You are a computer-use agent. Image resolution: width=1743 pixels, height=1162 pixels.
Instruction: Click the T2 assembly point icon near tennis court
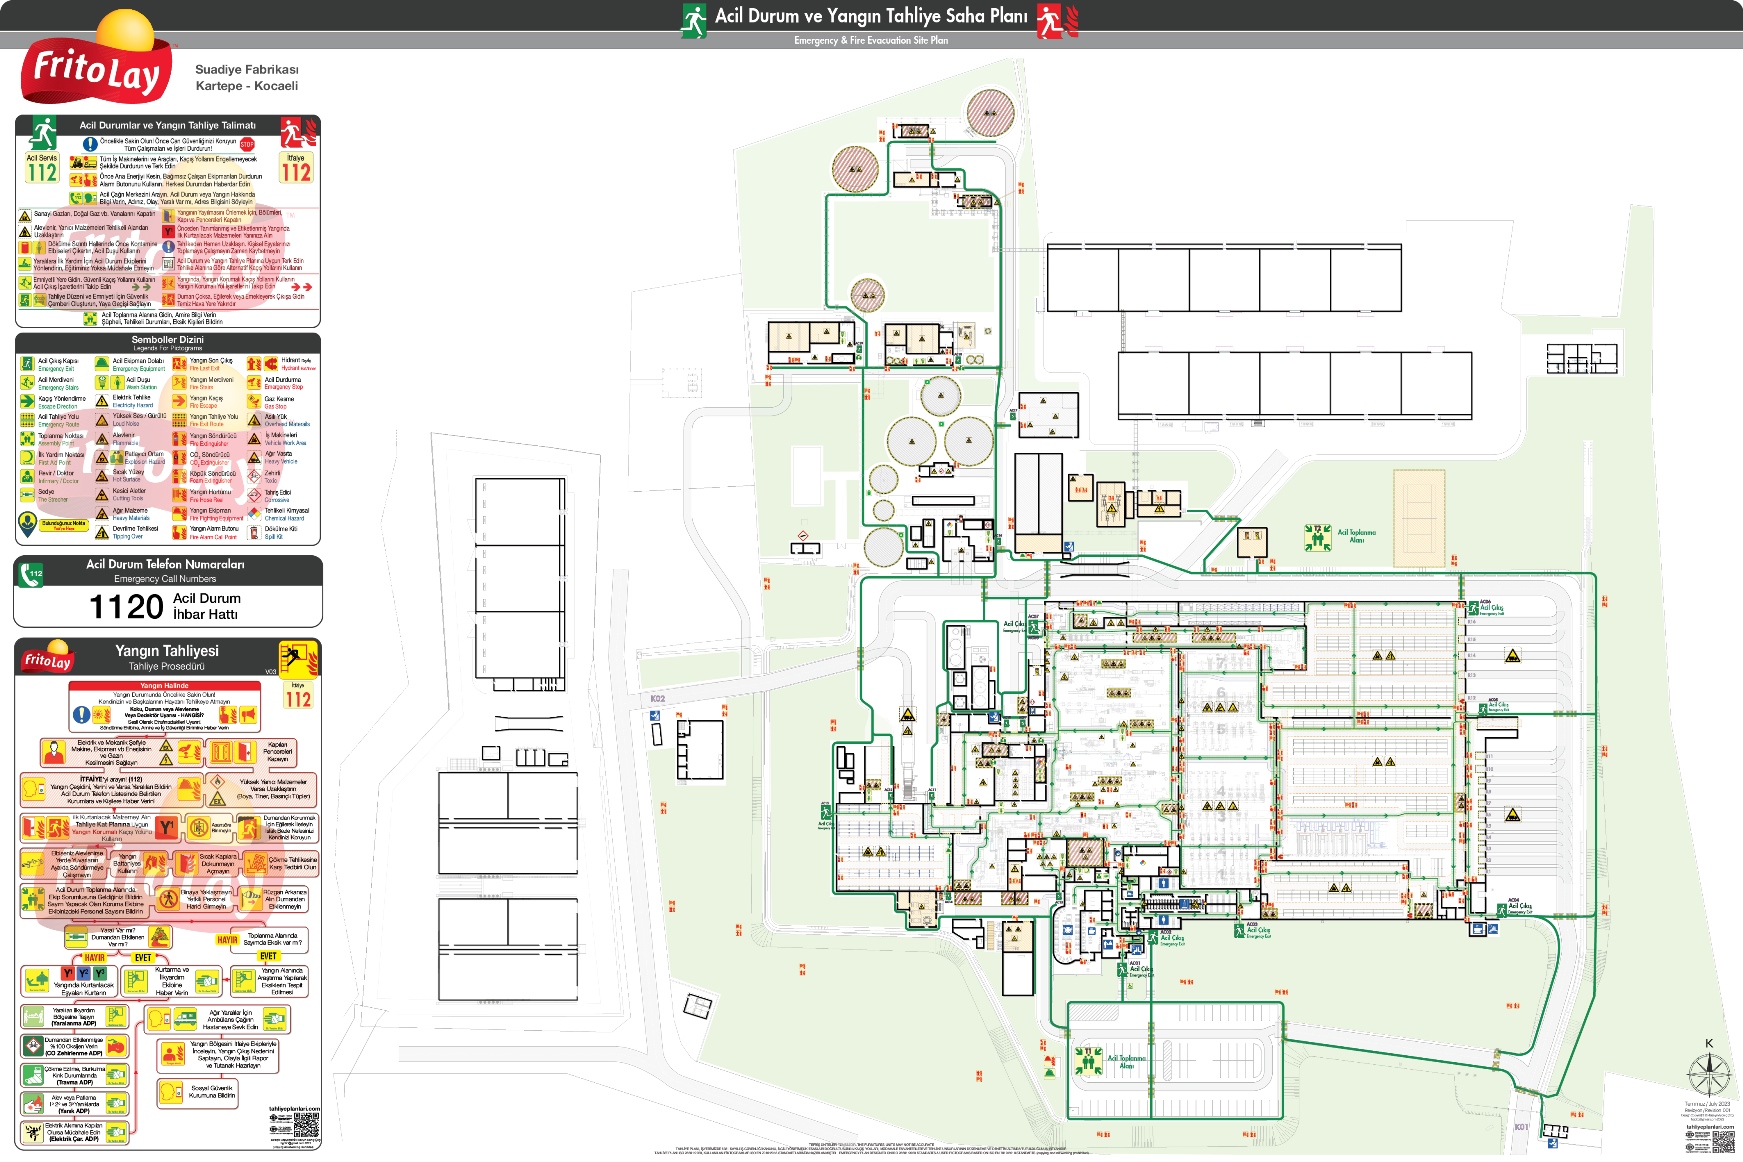pos(1318,538)
